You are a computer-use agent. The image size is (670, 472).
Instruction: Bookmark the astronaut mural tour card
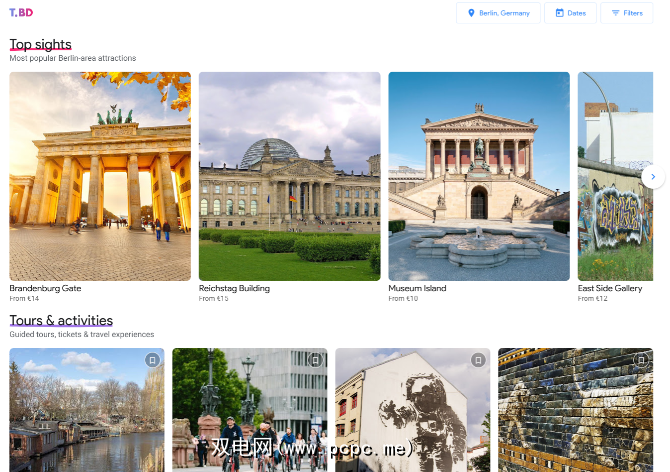478,360
